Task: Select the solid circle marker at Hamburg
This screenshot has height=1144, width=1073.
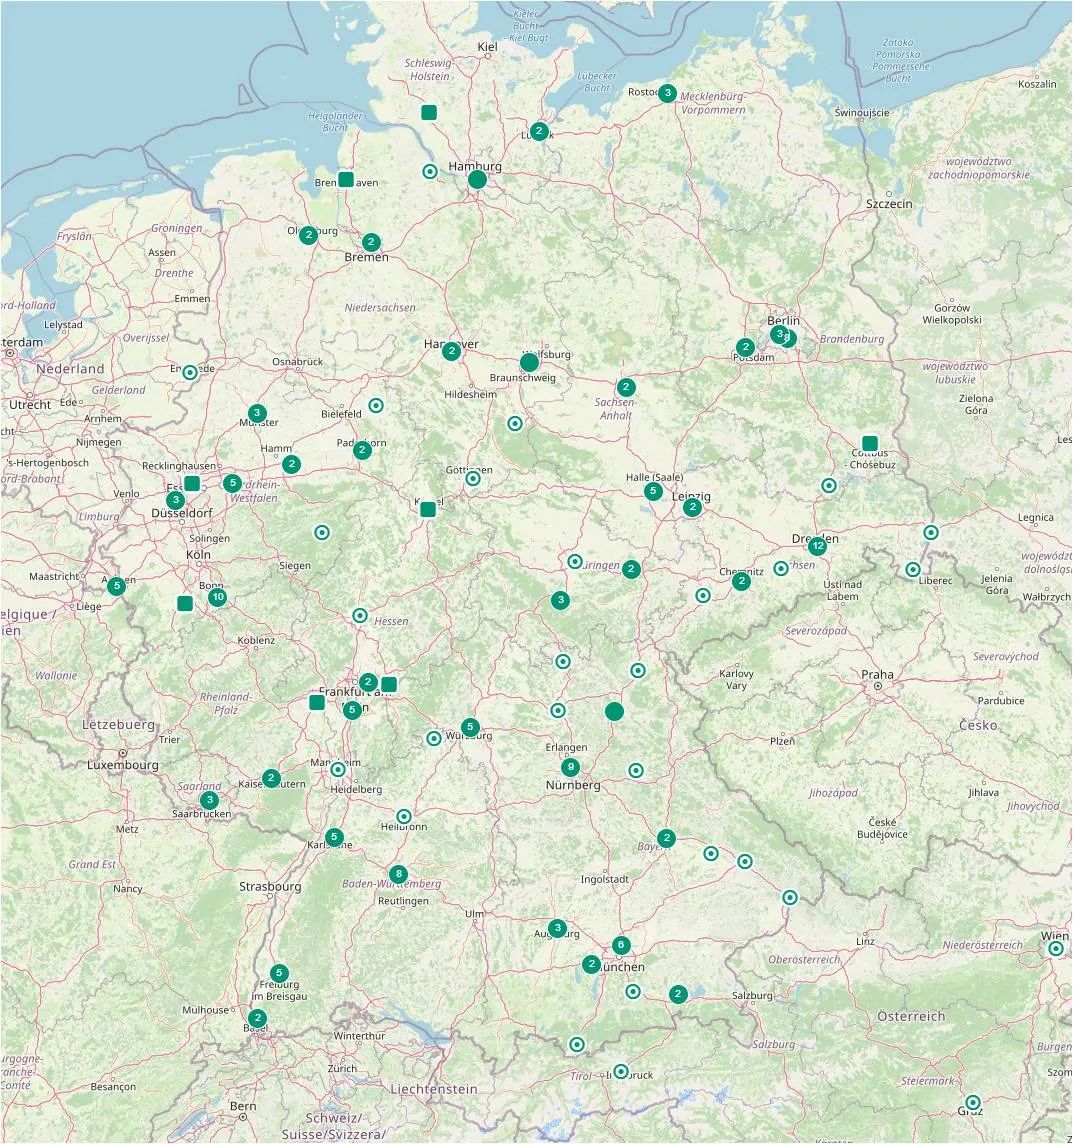Action: 477,180
